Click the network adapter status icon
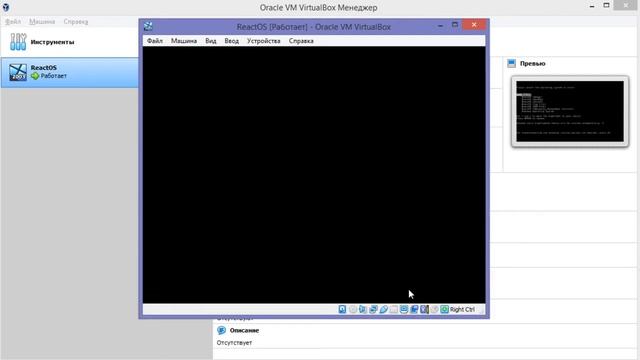This screenshot has height=360, width=640. point(373,309)
